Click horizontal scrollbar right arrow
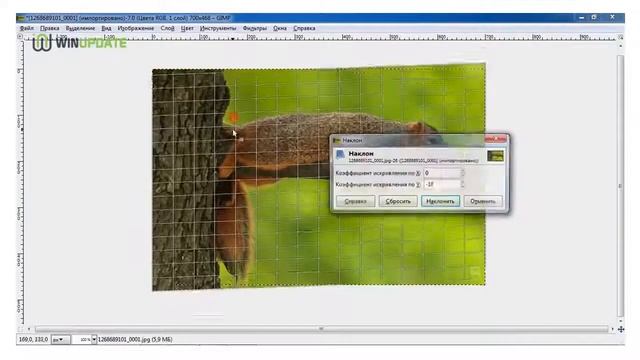640x360 pixels. [x=612, y=329]
